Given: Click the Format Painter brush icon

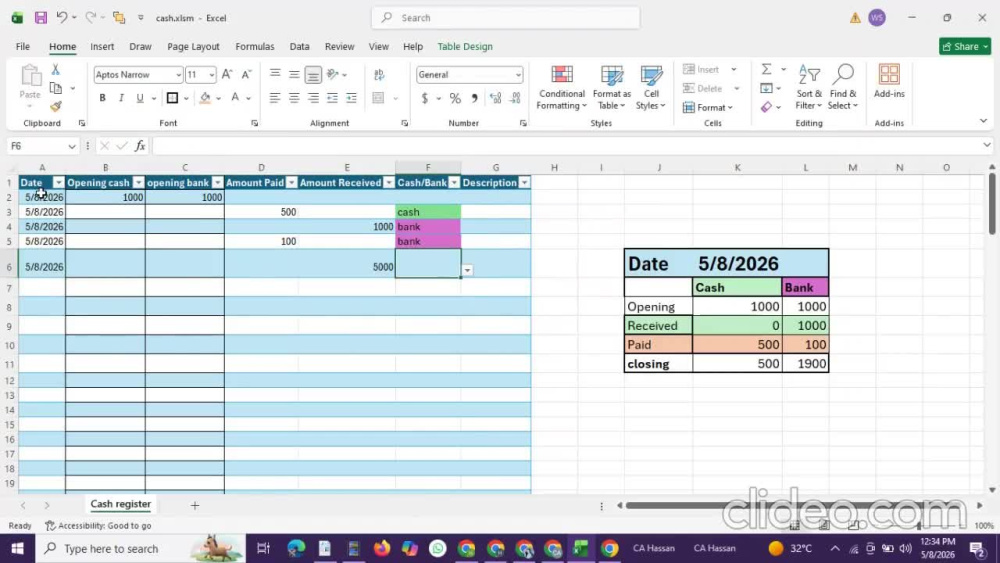Looking at the screenshot, I should click(55, 106).
